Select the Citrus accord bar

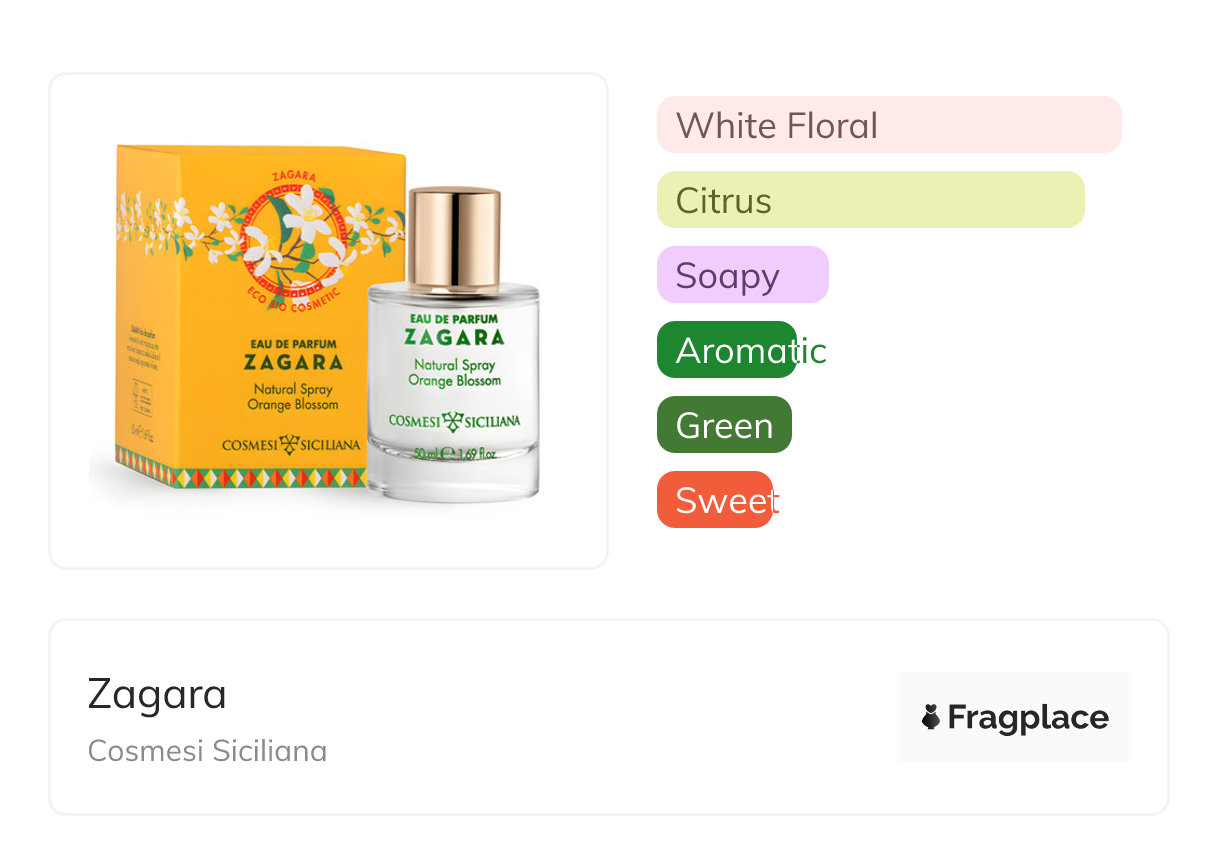(870, 200)
